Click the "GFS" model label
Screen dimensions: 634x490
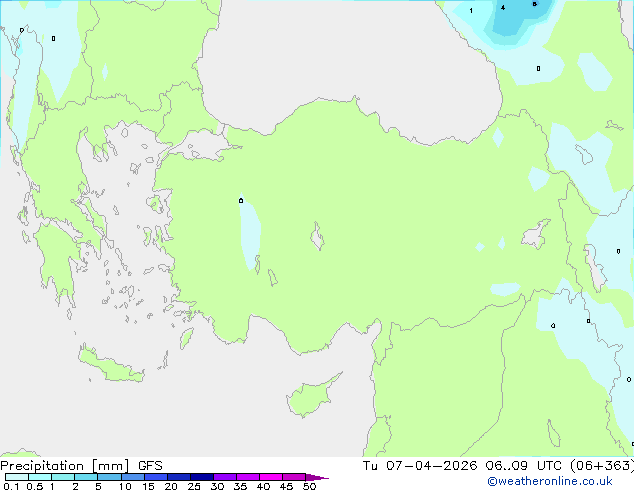tap(150, 466)
